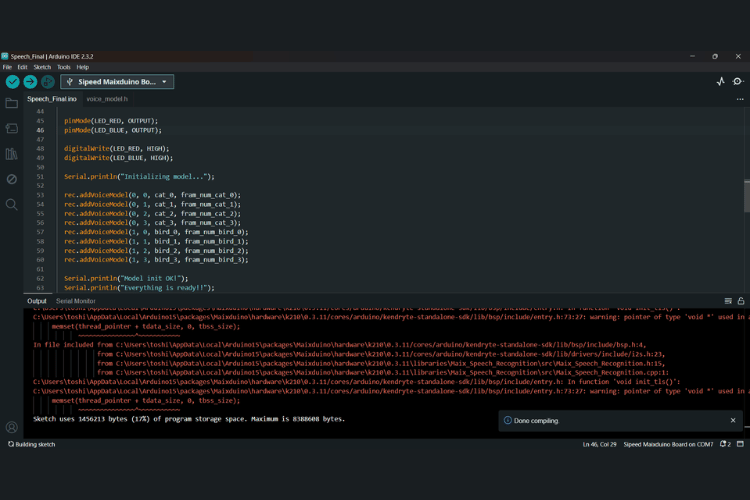Open the Debug sidebar icon
The width and height of the screenshot is (750, 500).
click(11, 179)
